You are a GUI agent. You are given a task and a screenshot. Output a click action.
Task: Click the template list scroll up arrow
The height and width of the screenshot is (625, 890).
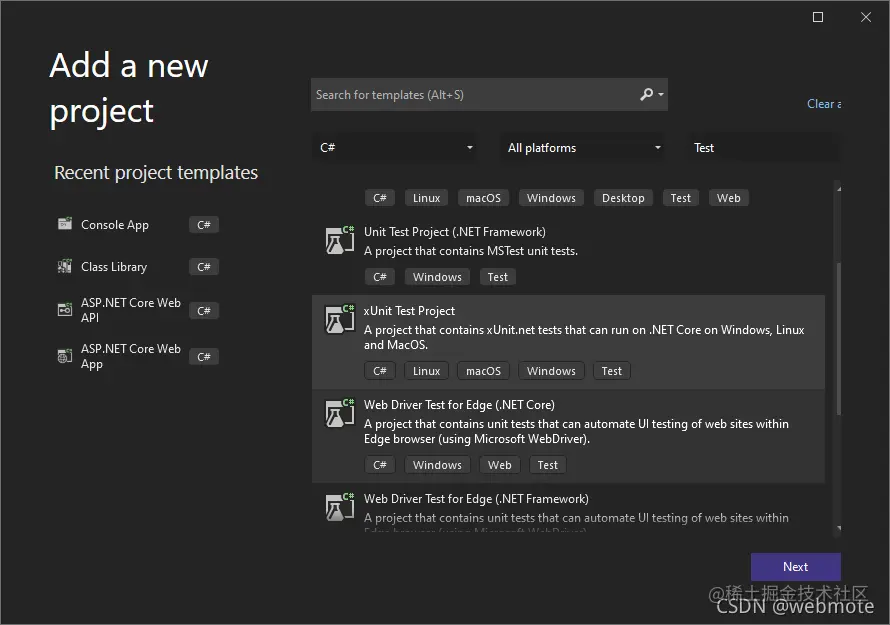(838, 188)
